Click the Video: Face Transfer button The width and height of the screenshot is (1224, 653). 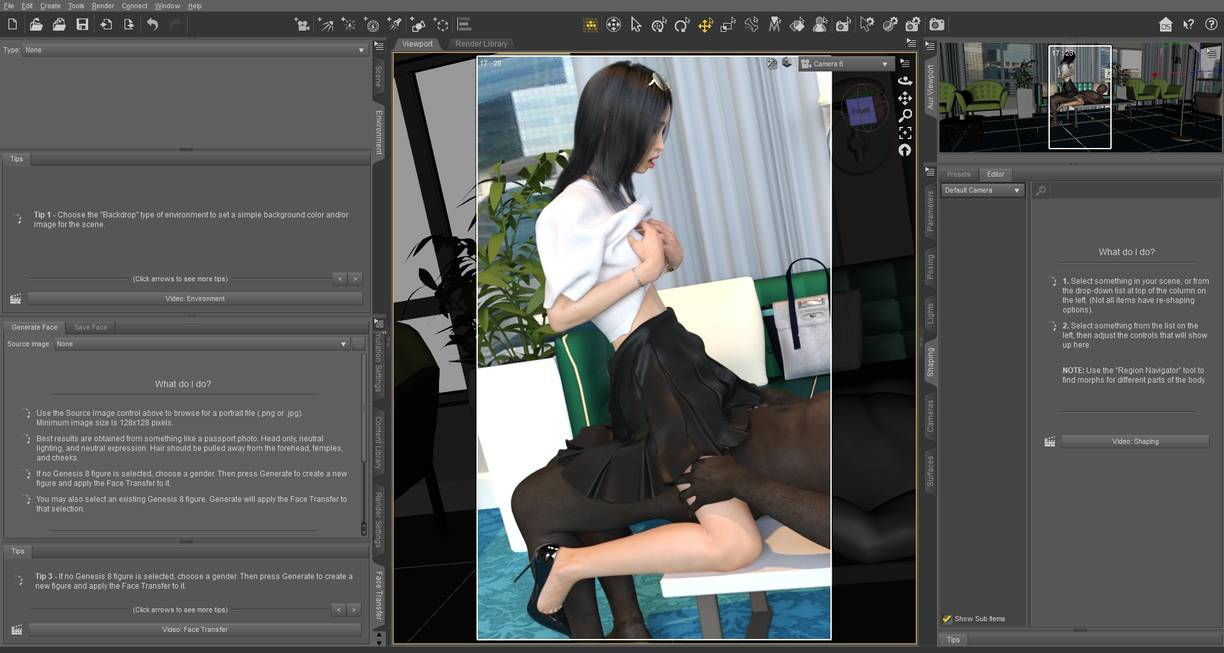coord(195,630)
